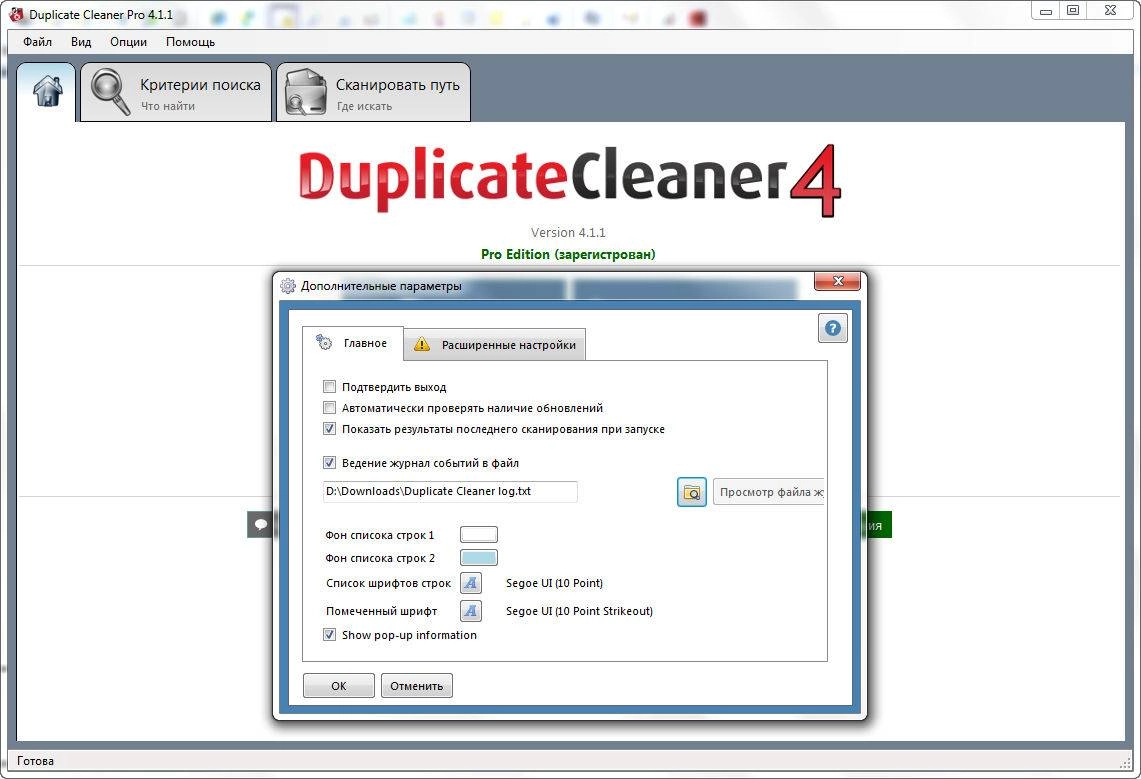This screenshot has height=779, width=1141.
Task: Click the blue help question mark icon
Action: tap(832, 328)
